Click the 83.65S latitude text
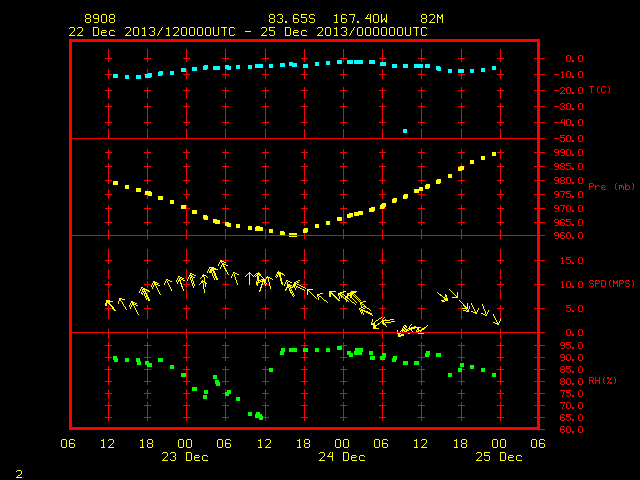The image size is (640, 480). pos(292,19)
